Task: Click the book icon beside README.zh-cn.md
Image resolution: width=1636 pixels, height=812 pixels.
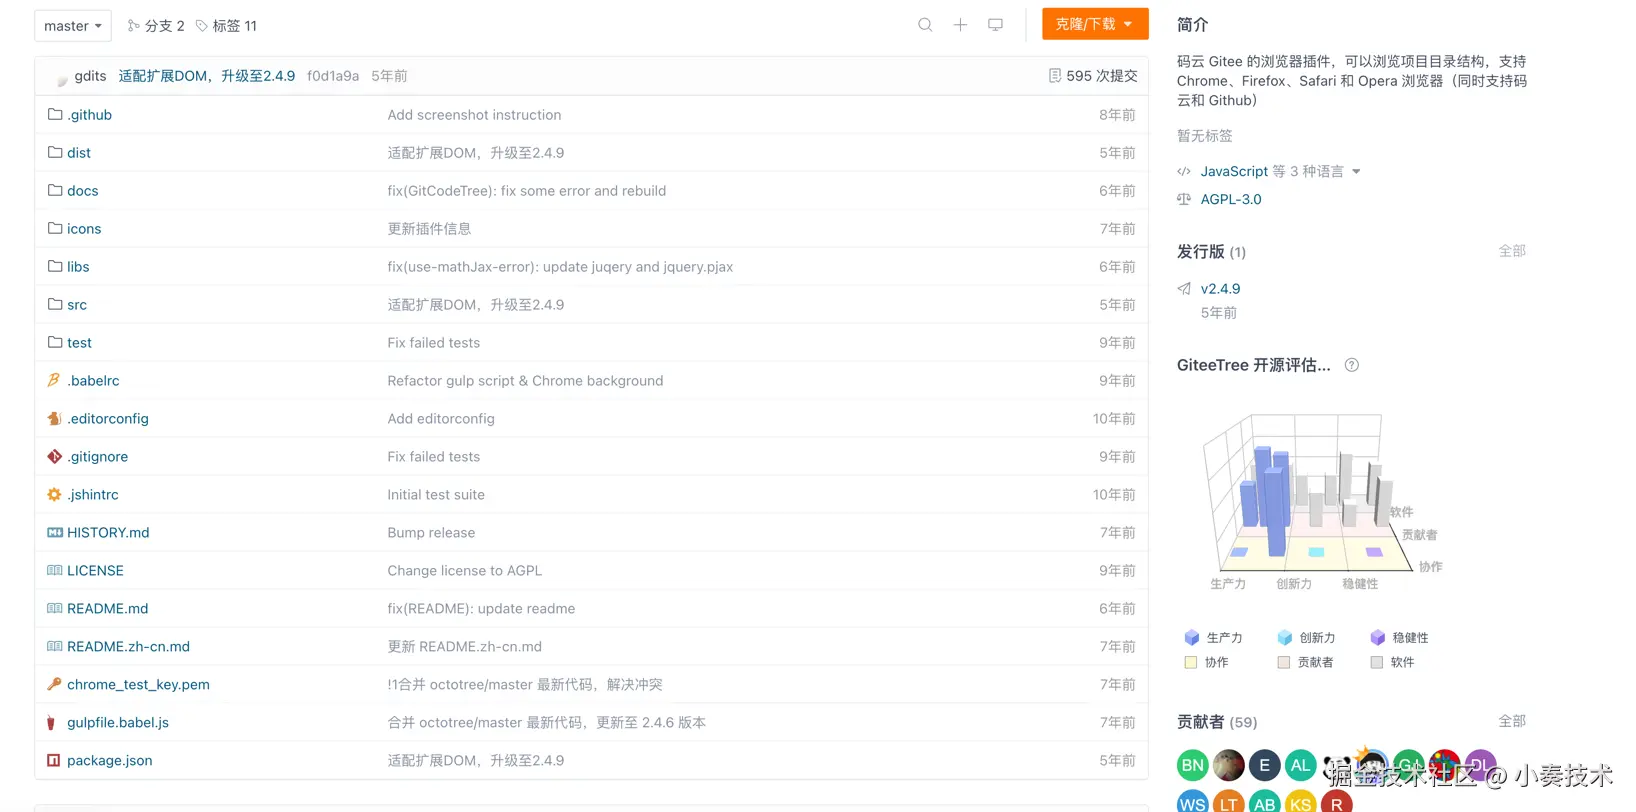Action: coord(55,646)
